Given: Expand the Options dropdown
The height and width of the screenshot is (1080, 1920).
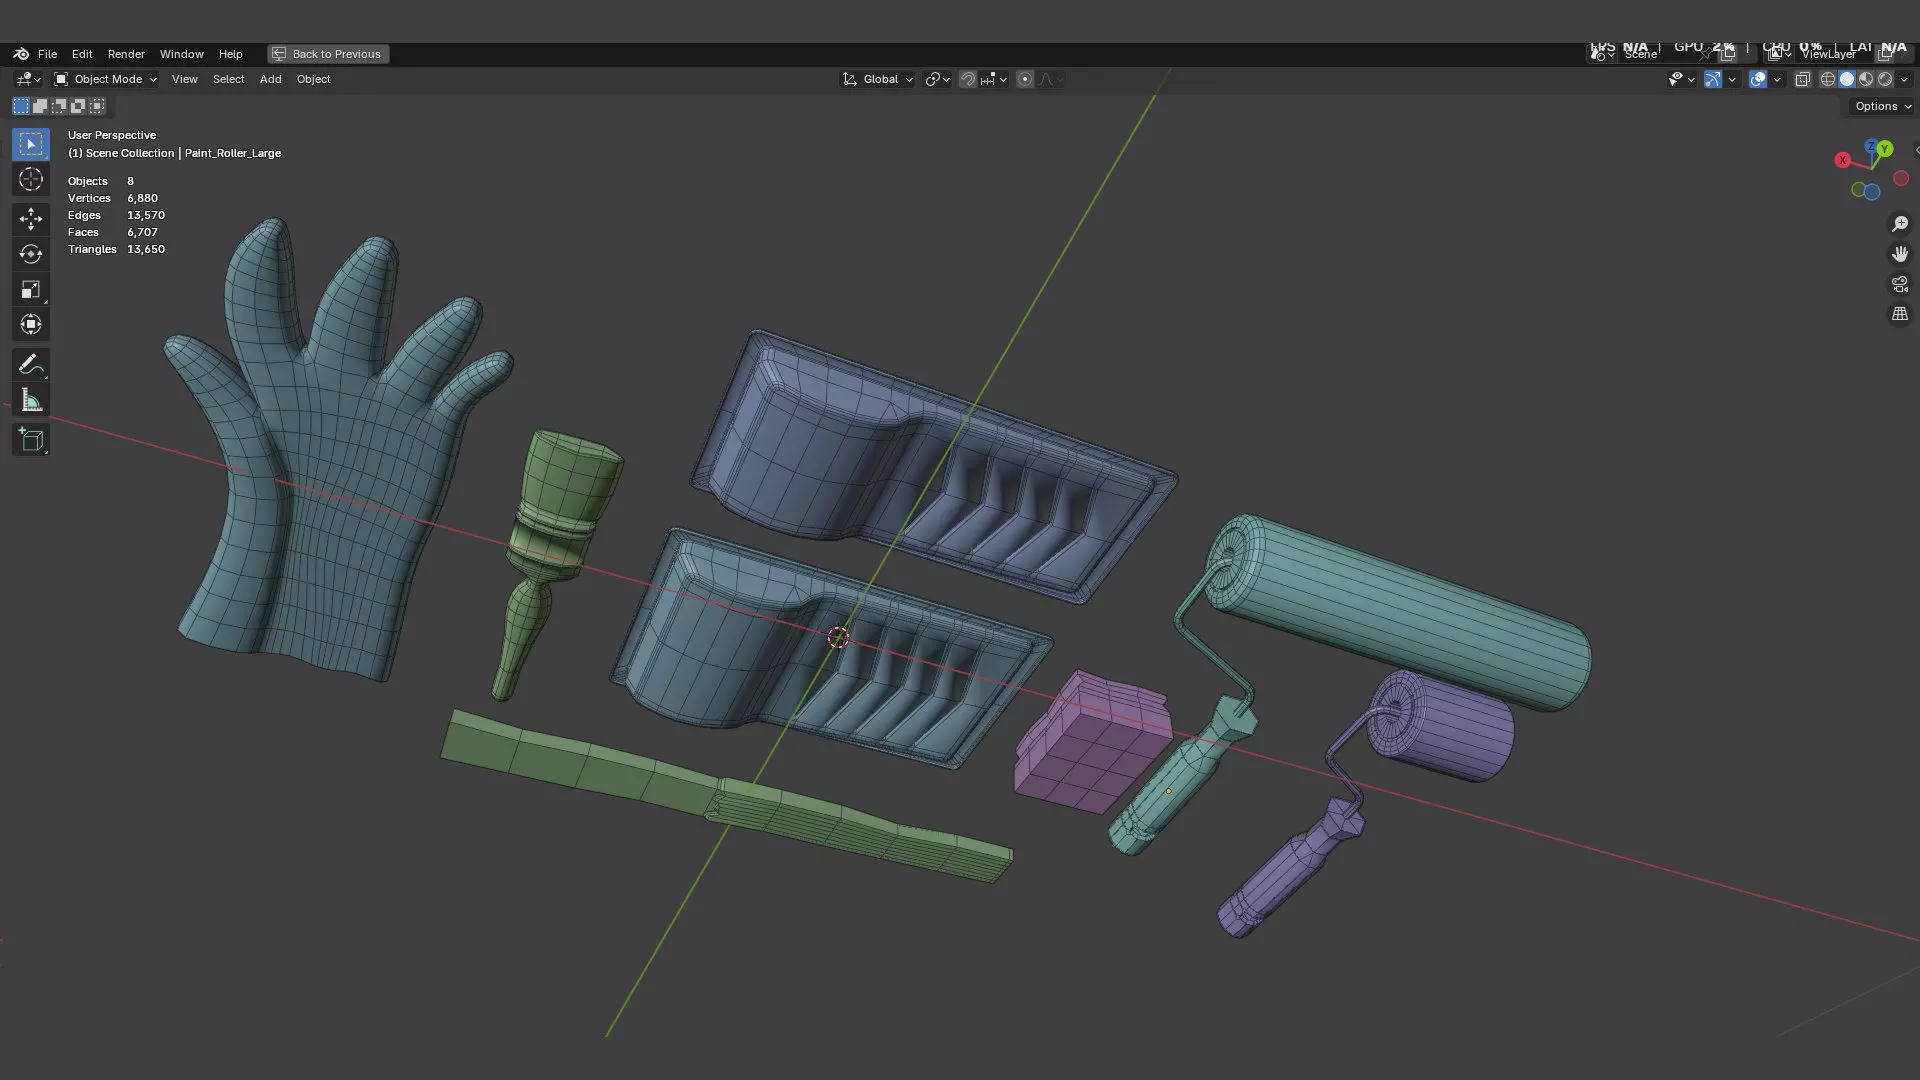Looking at the screenshot, I should 1882,106.
